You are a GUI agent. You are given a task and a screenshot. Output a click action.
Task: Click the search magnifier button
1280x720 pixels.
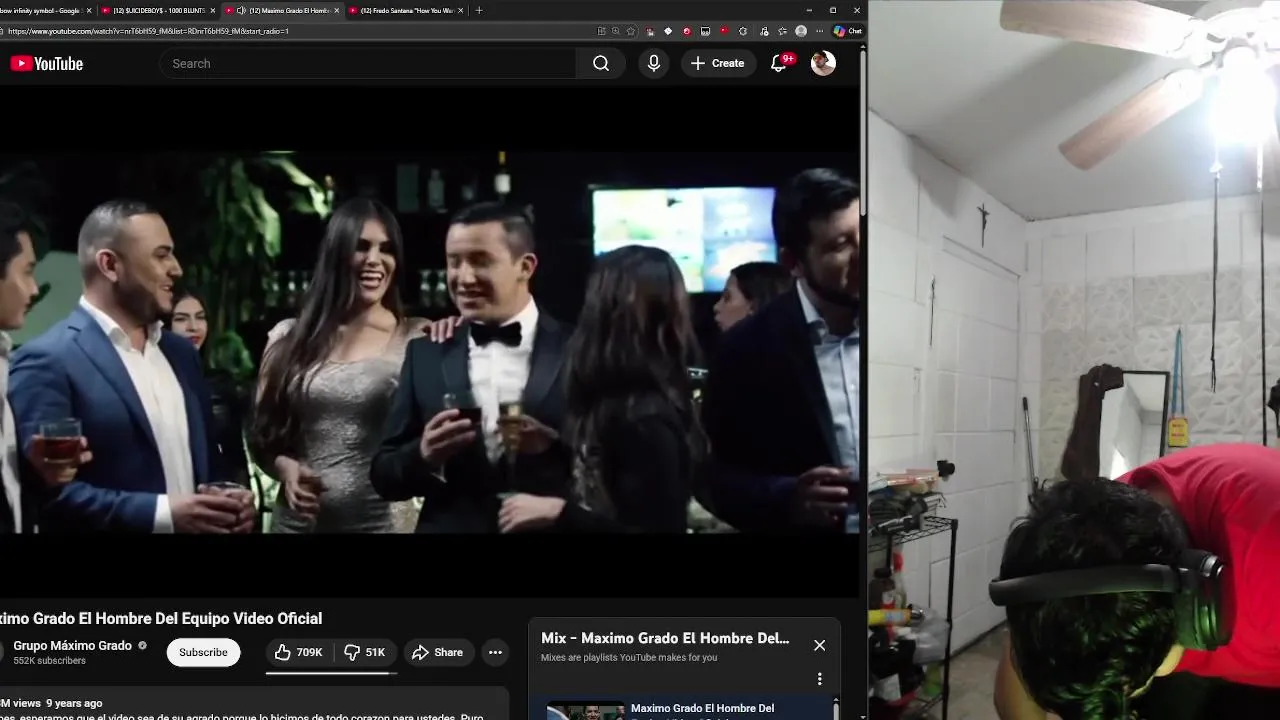point(600,63)
